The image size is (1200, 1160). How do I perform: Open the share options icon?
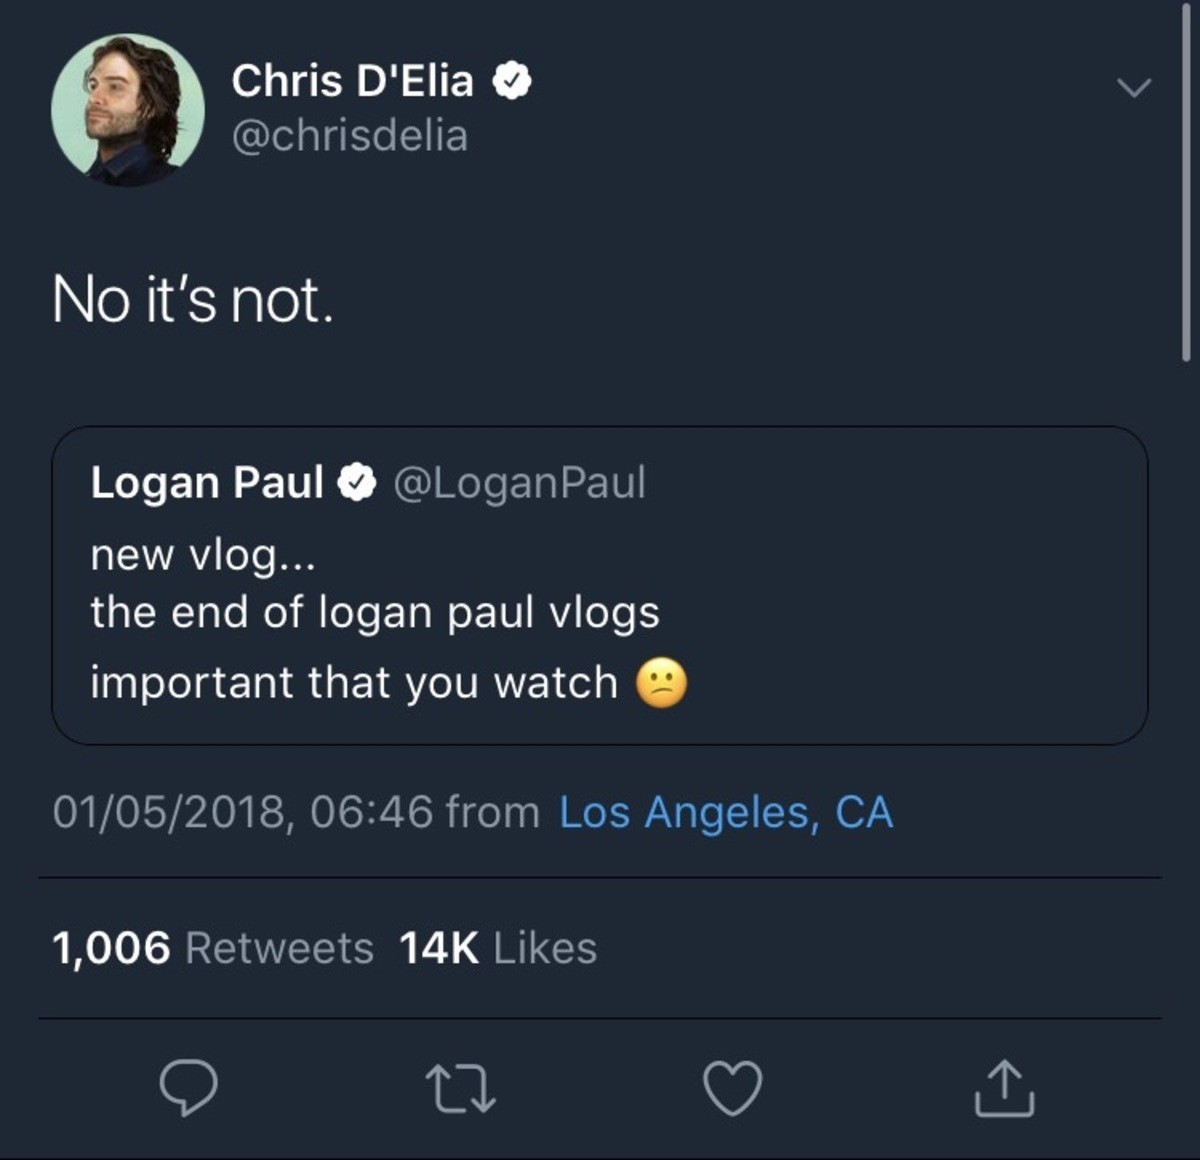tap(1004, 1088)
